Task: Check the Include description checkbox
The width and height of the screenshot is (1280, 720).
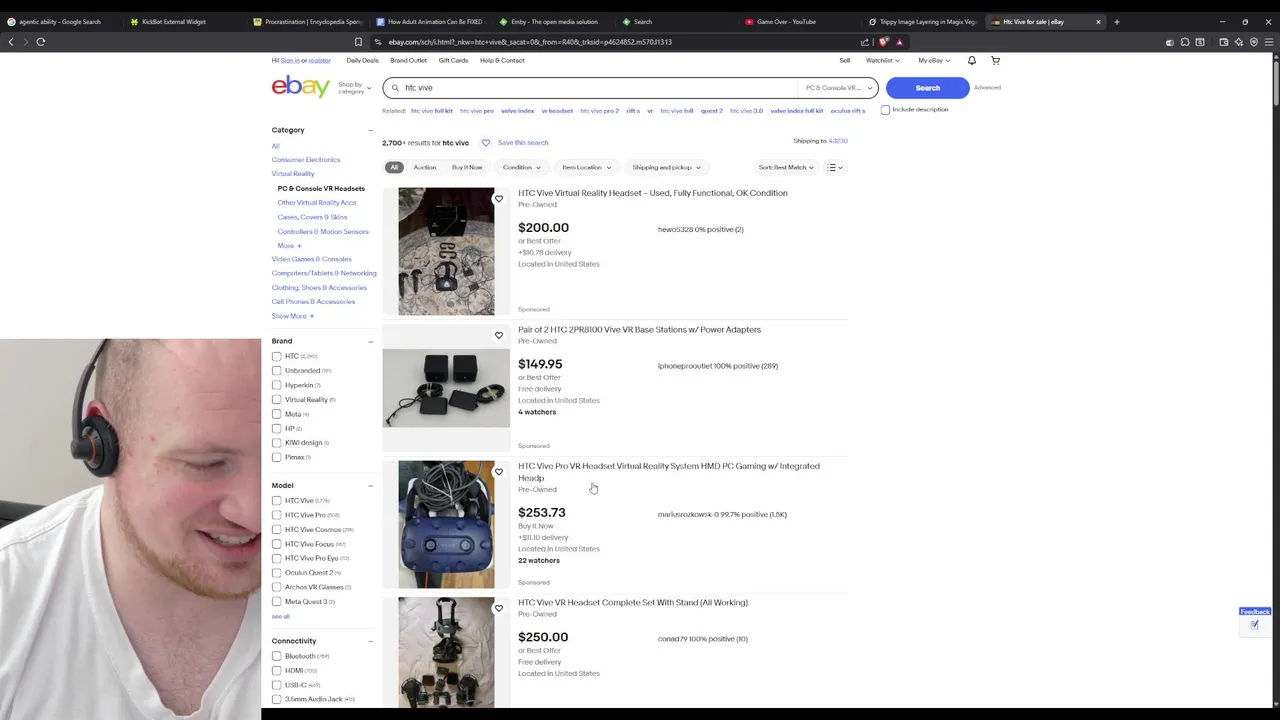Action: click(885, 110)
